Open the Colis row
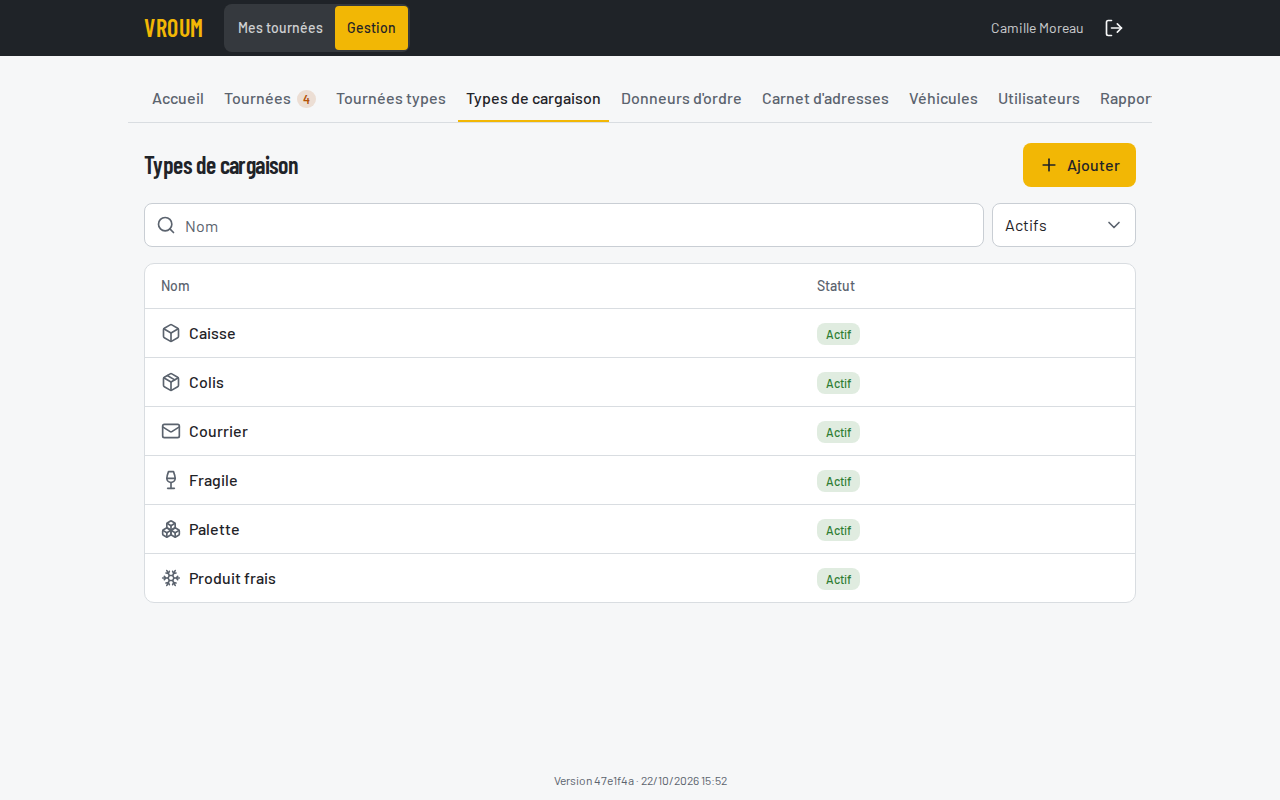The image size is (1280, 800). click(x=640, y=382)
